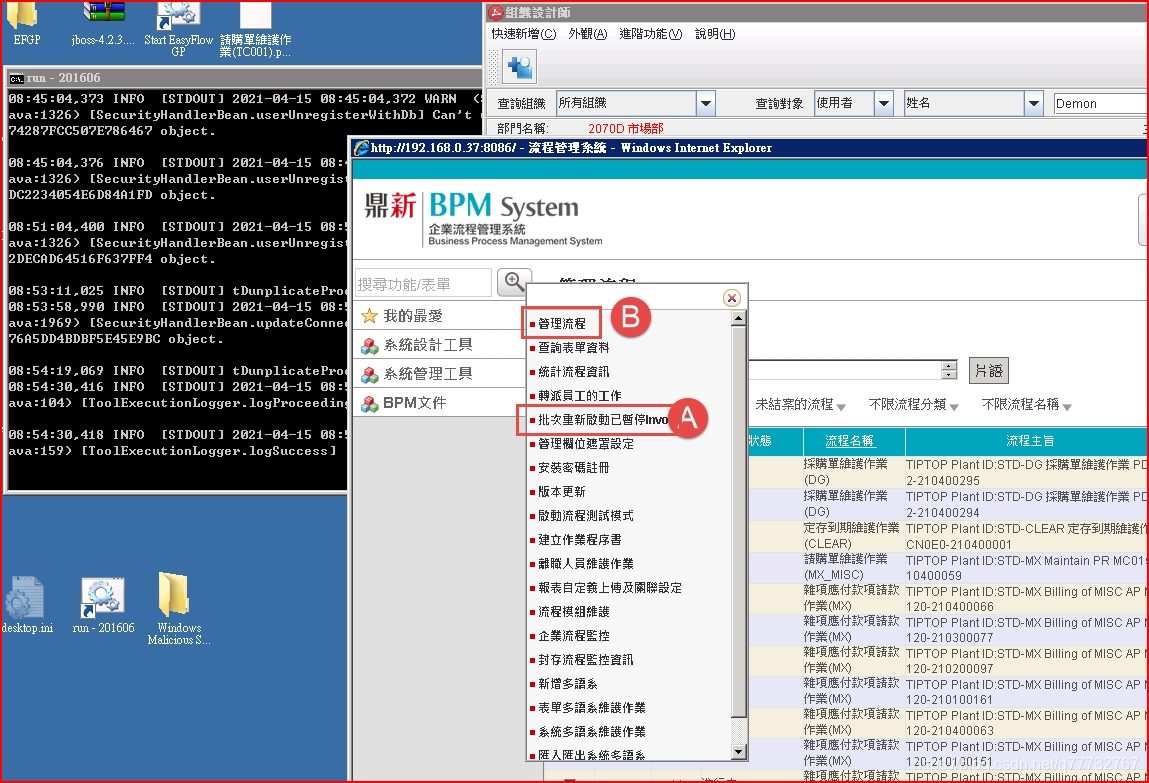The width and height of the screenshot is (1149, 783).
Task: Click the star icon beside 我的最愛
Action: pos(369,316)
